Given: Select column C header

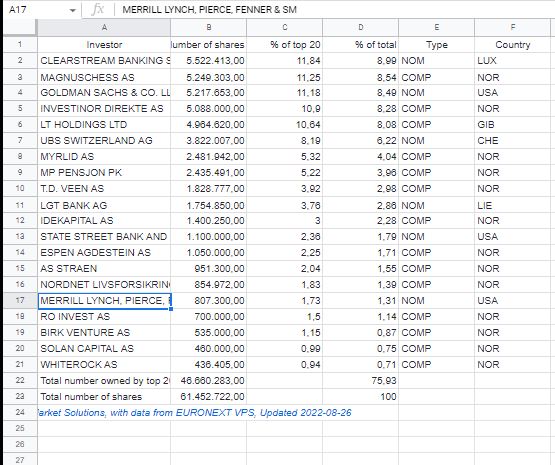Looking at the screenshot, I should (x=285, y=27).
